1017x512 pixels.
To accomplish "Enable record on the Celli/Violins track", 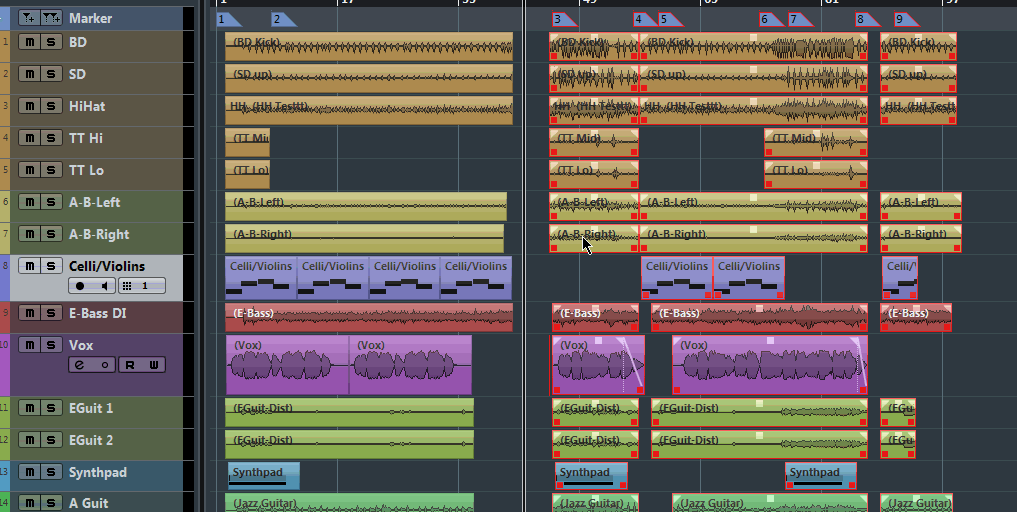I will click(x=80, y=286).
